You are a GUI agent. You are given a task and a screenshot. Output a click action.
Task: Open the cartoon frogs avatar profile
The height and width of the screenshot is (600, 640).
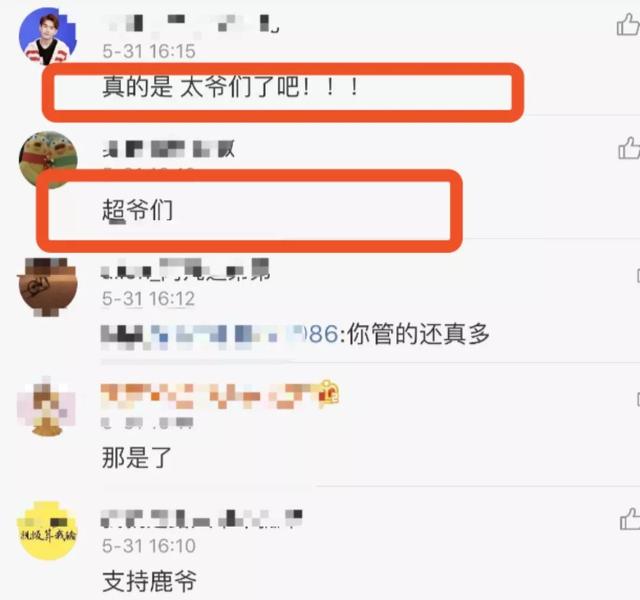(48, 159)
